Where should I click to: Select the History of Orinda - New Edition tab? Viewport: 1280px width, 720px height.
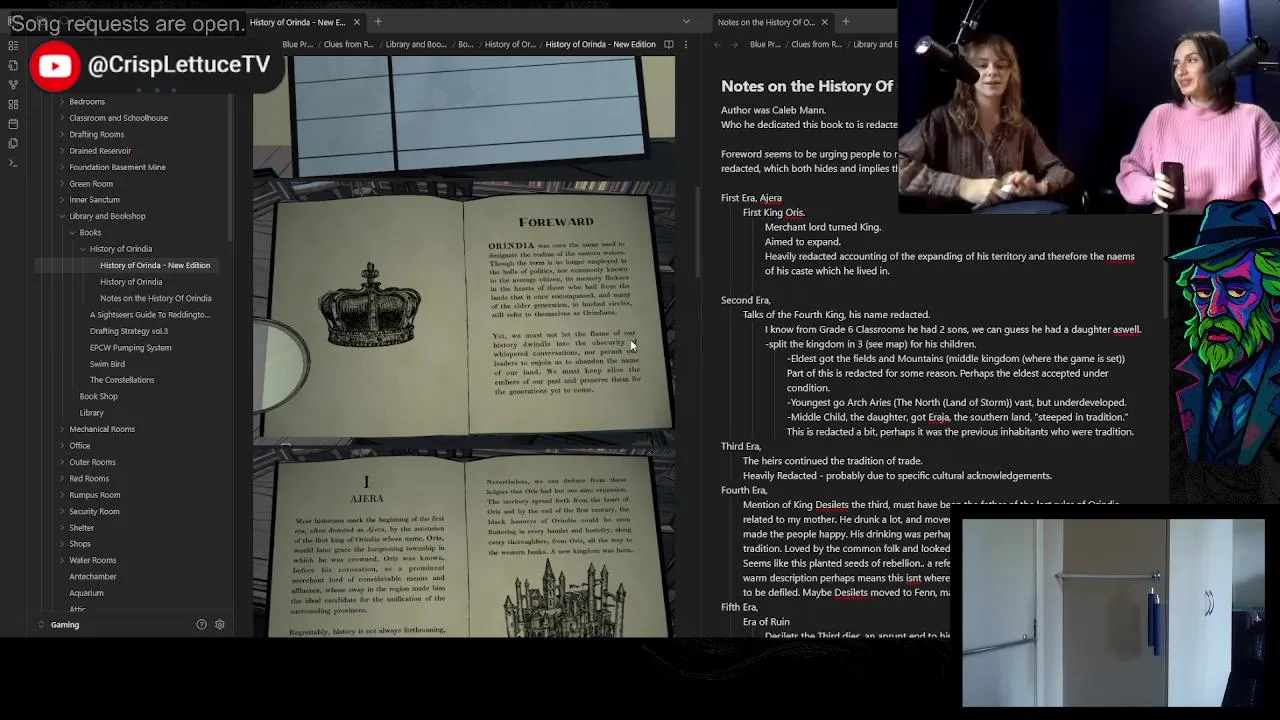[x=297, y=22]
